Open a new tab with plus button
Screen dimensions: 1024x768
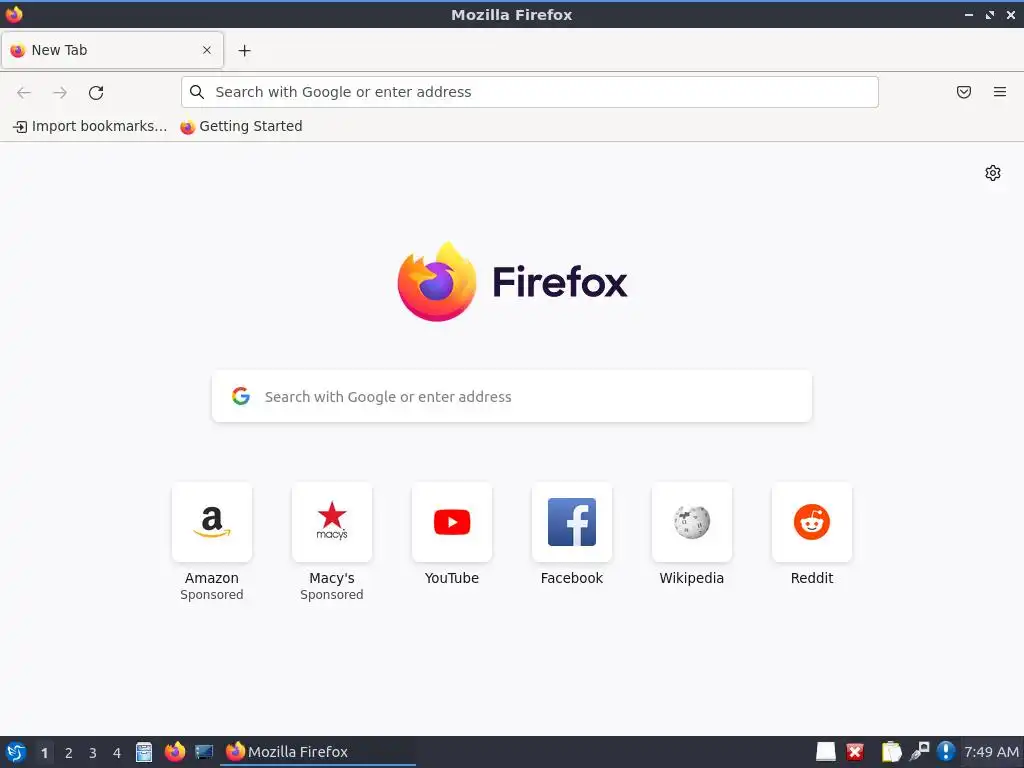click(x=244, y=50)
